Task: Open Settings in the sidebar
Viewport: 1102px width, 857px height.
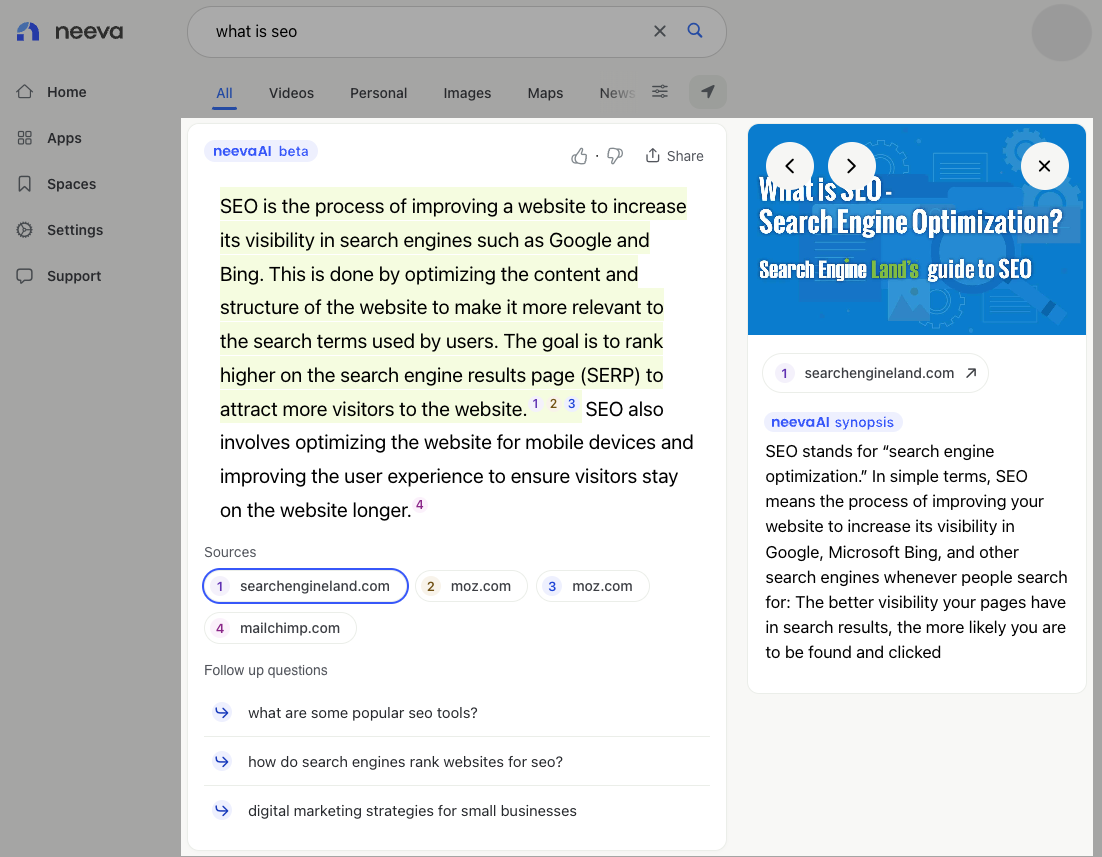Action: 60,230
